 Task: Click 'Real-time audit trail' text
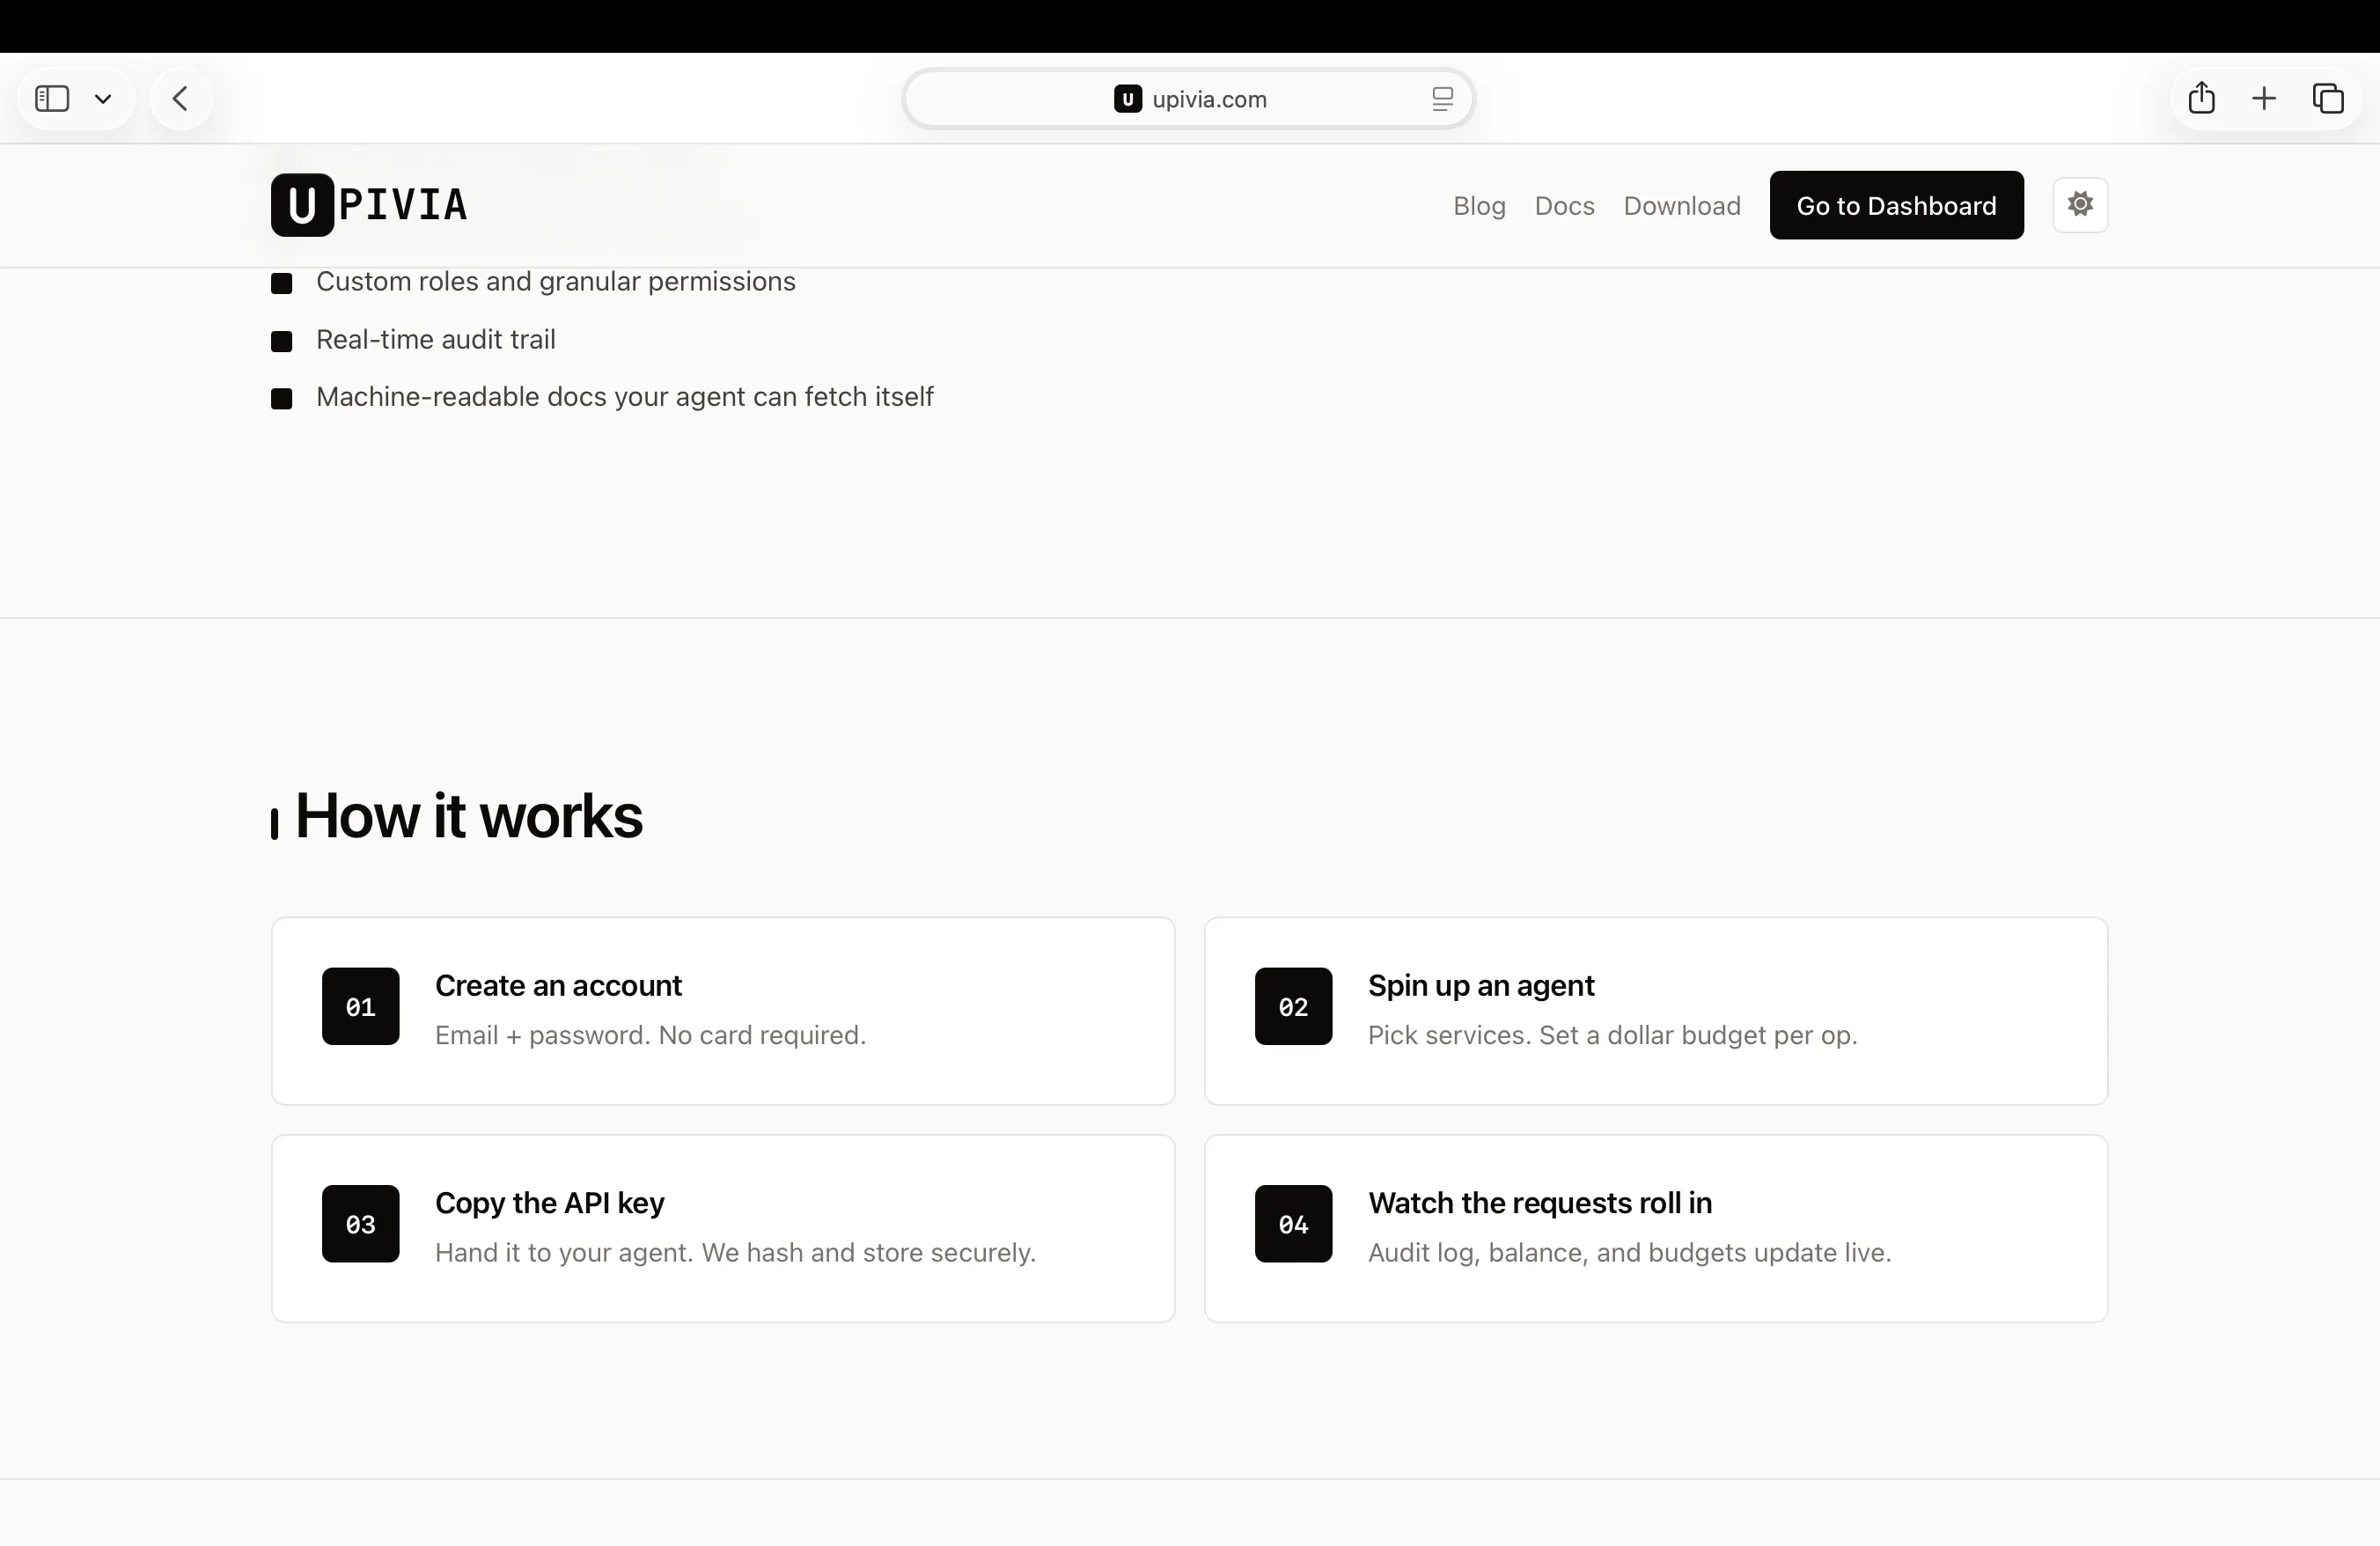pyautogui.click(x=435, y=340)
